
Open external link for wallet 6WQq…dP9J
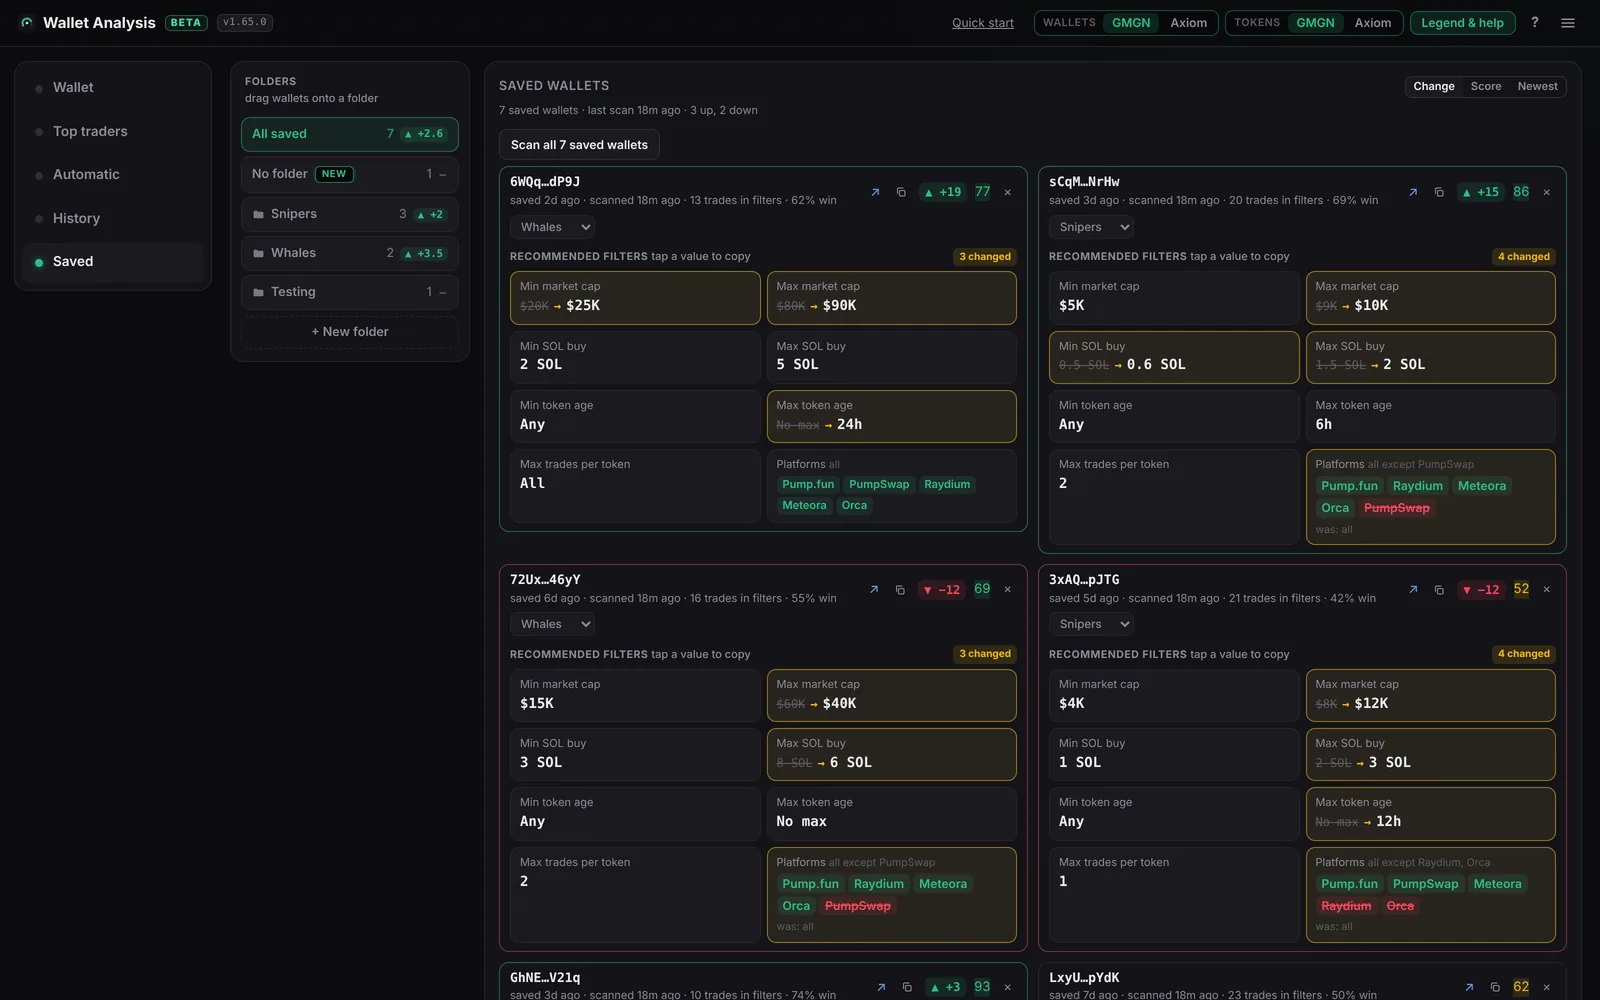point(875,192)
